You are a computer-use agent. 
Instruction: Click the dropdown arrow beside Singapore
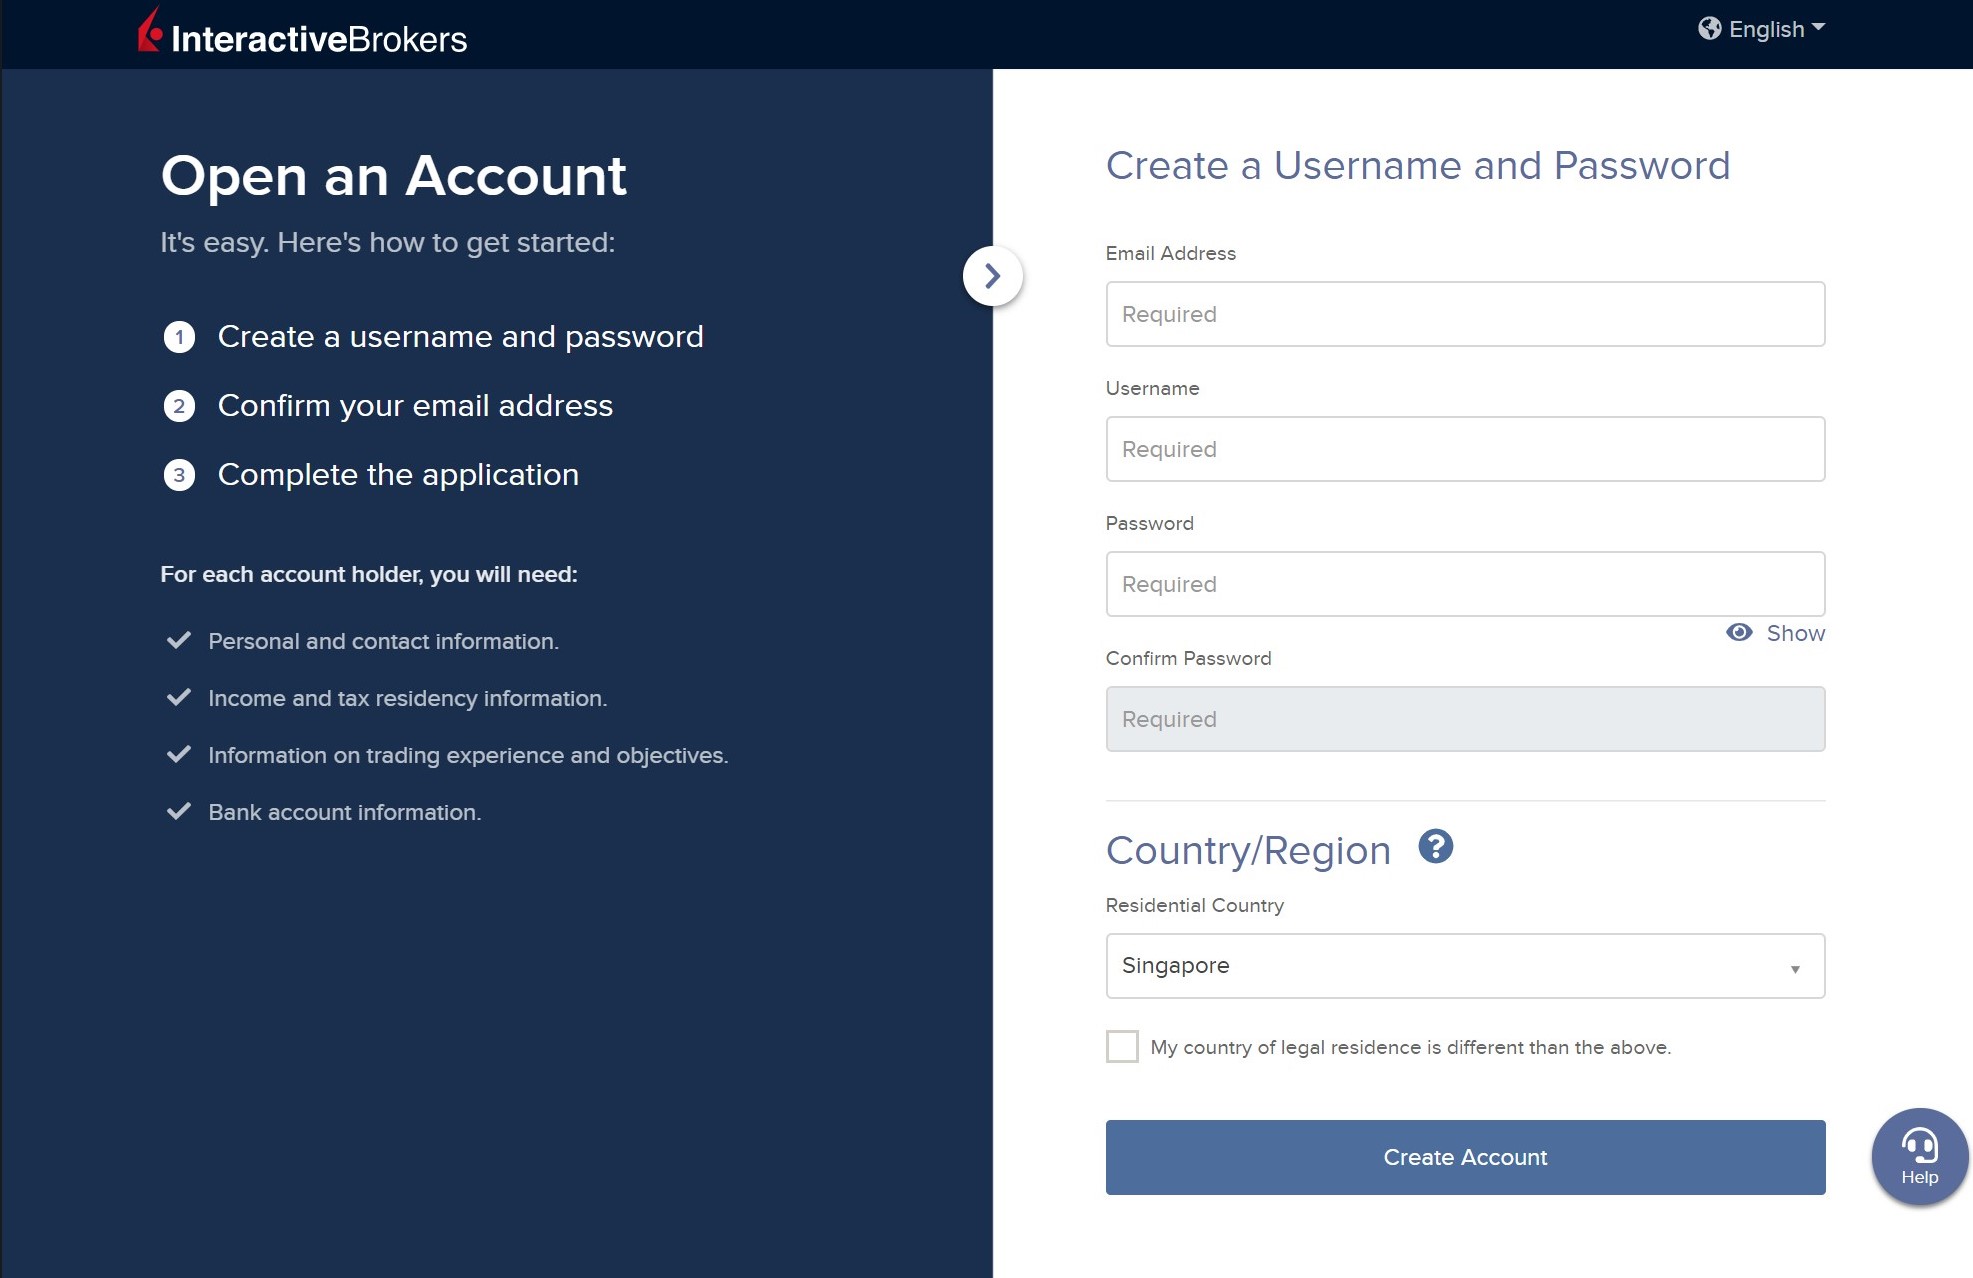click(1795, 969)
